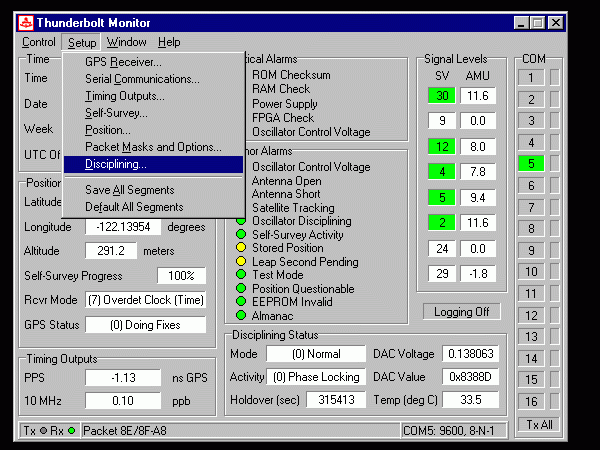The height and width of the screenshot is (450, 600).
Task: Click the status text Packet 8E/8F-A8
Action: tap(125, 431)
